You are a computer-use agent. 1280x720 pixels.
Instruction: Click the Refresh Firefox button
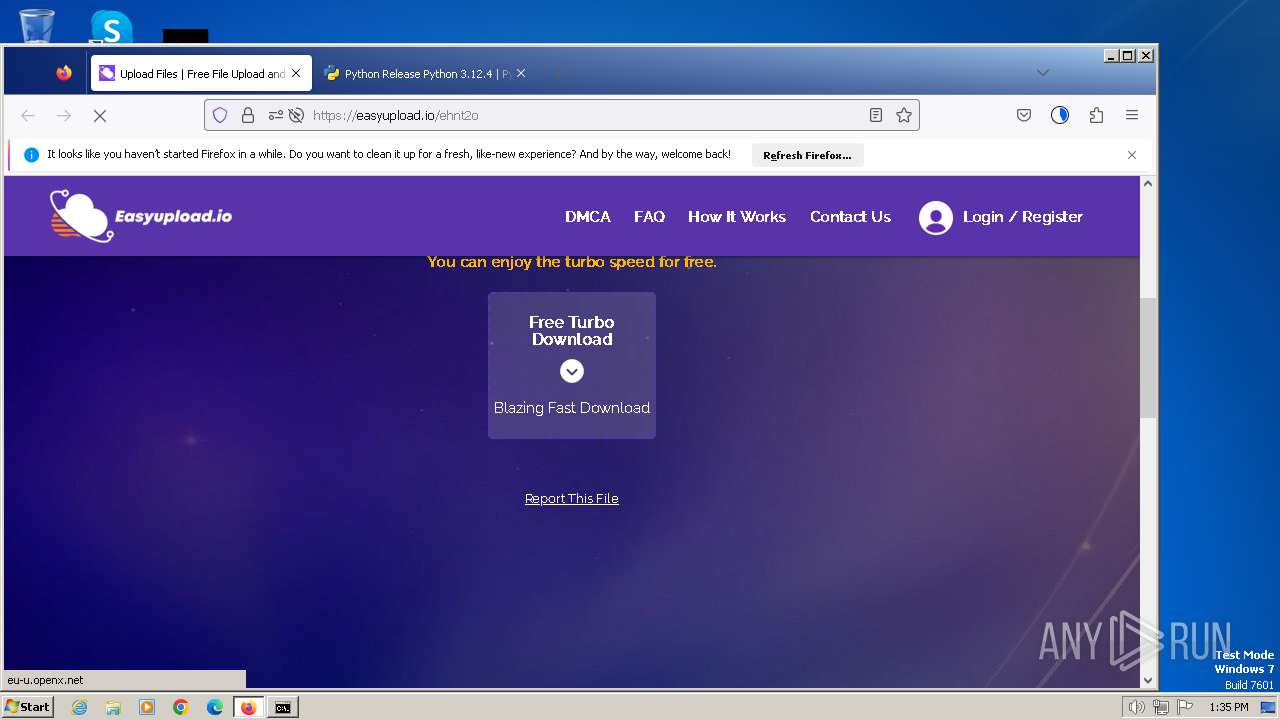coord(807,155)
